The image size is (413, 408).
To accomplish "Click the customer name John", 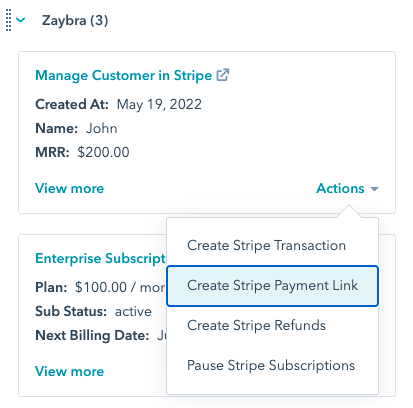I will (101, 128).
